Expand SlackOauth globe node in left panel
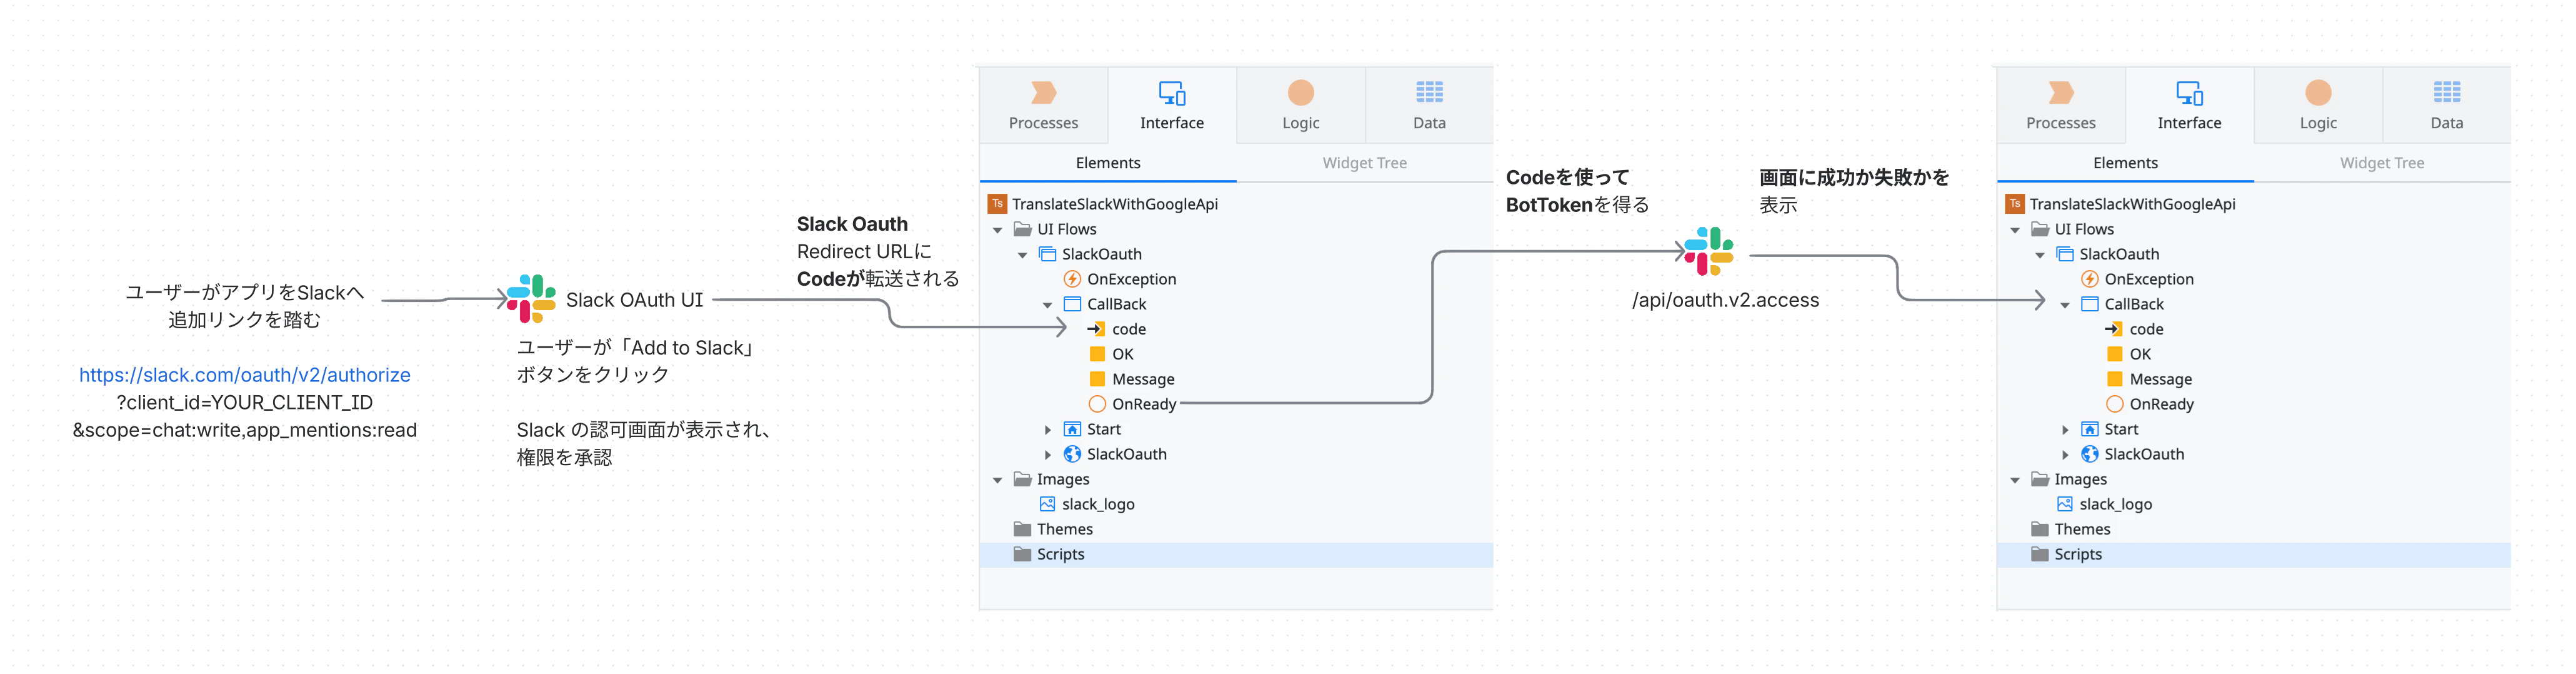Viewport: 2576px width, 674px height. (x=1047, y=455)
